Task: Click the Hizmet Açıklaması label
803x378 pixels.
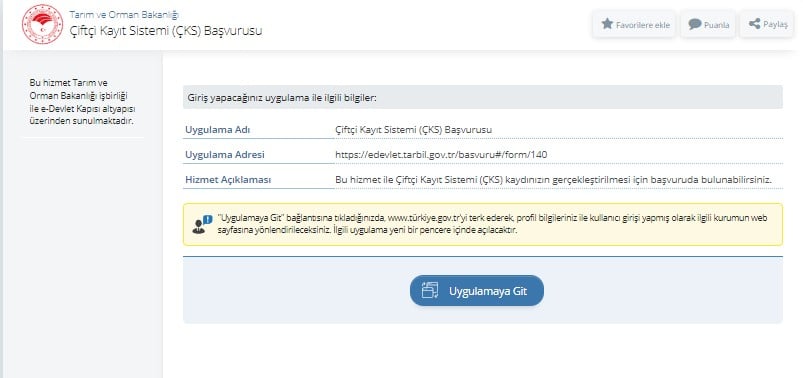Action: point(228,180)
